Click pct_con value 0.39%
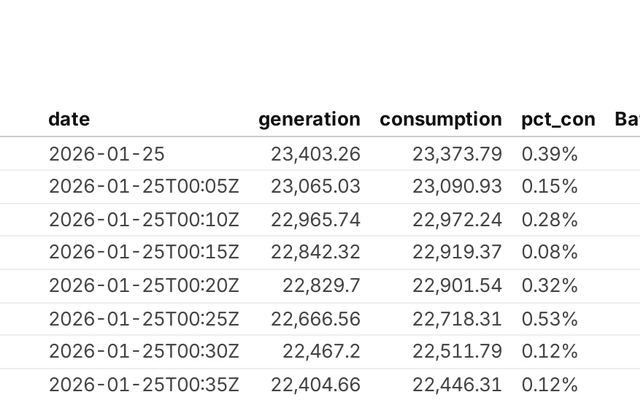640x400 pixels. coord(550,154)
